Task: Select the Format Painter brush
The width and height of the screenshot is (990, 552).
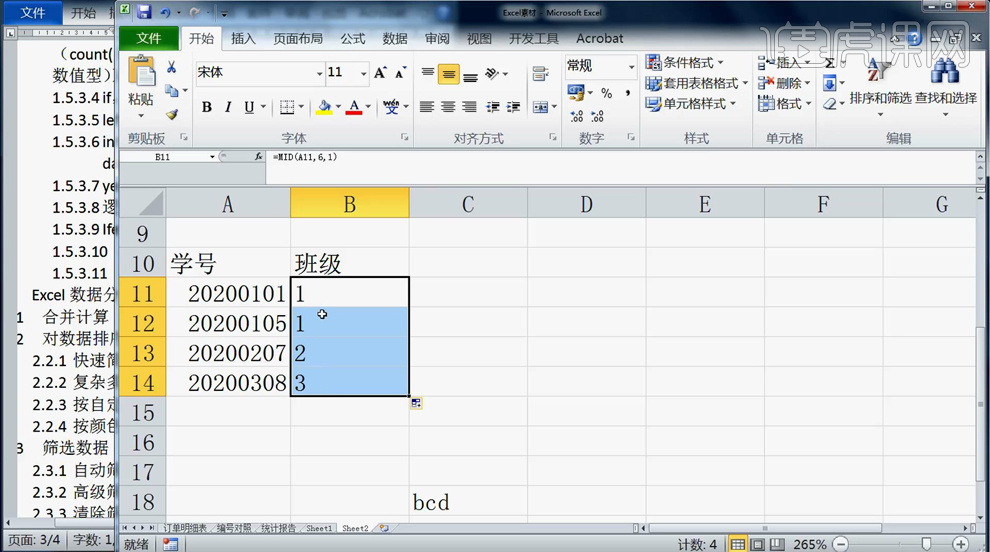Action: click(172, 114)
